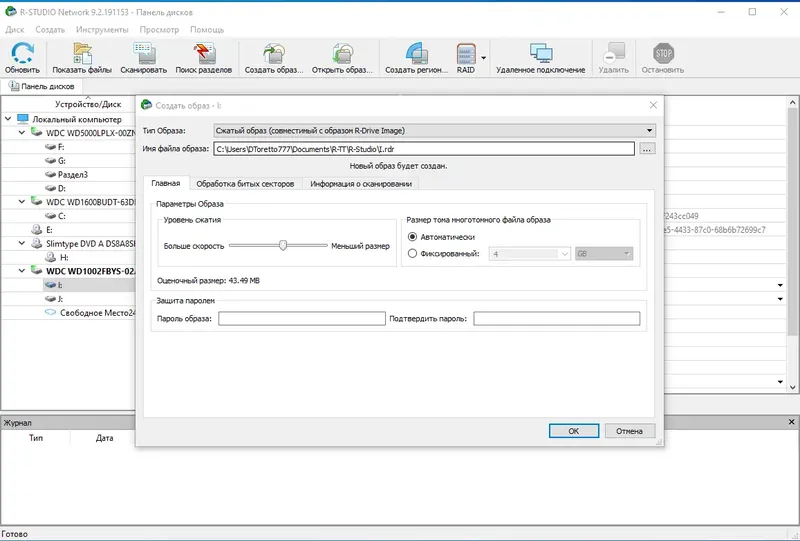Select the WDC WD1600BUDT disk icon

[x=36, y=202]
